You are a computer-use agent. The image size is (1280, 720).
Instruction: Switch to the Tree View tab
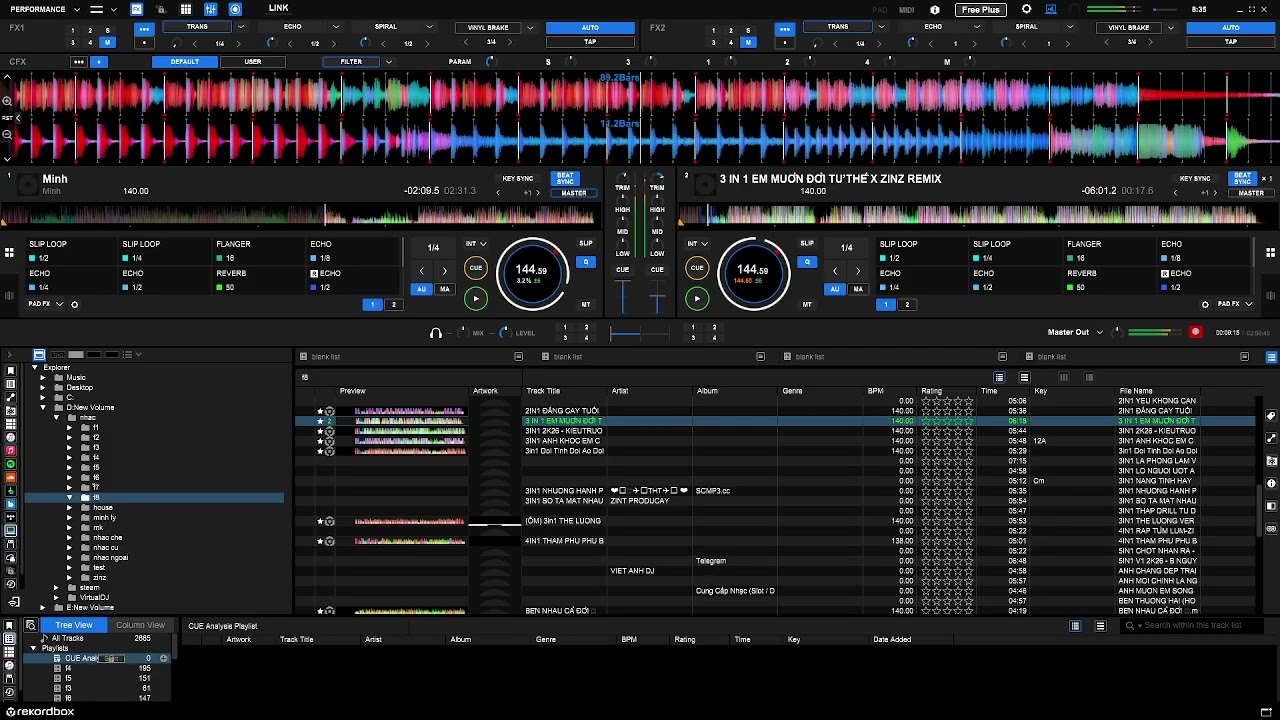click(74, 625)
